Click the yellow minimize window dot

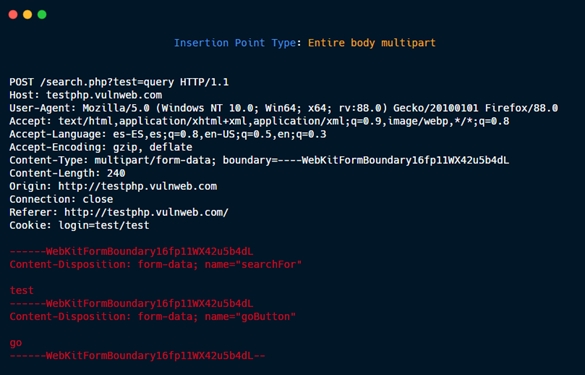(x=28, y=15)
